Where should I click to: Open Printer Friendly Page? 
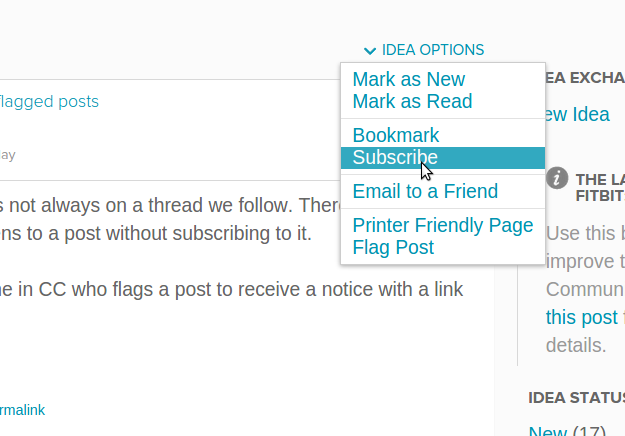pos(442,225)
